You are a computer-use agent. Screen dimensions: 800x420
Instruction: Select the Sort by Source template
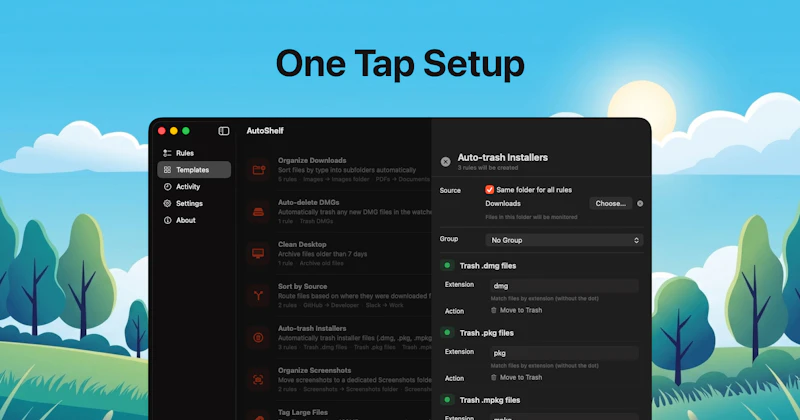coord(337,296)
